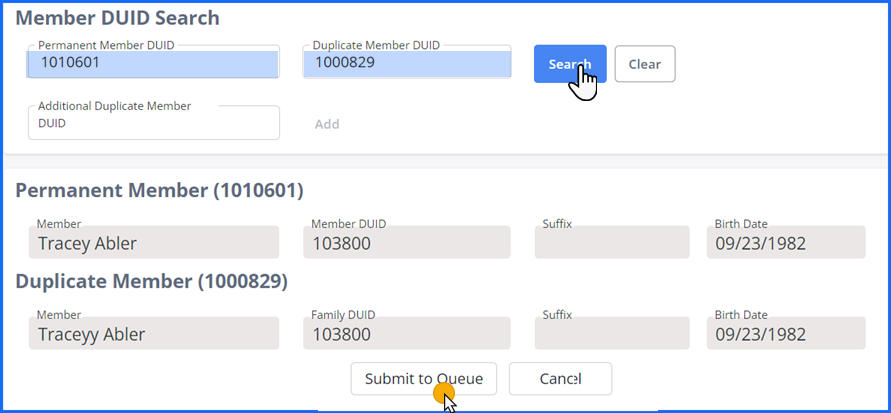The image size is (891, 413).
Task: Click the Cancel button
Action: coord(560,379)
